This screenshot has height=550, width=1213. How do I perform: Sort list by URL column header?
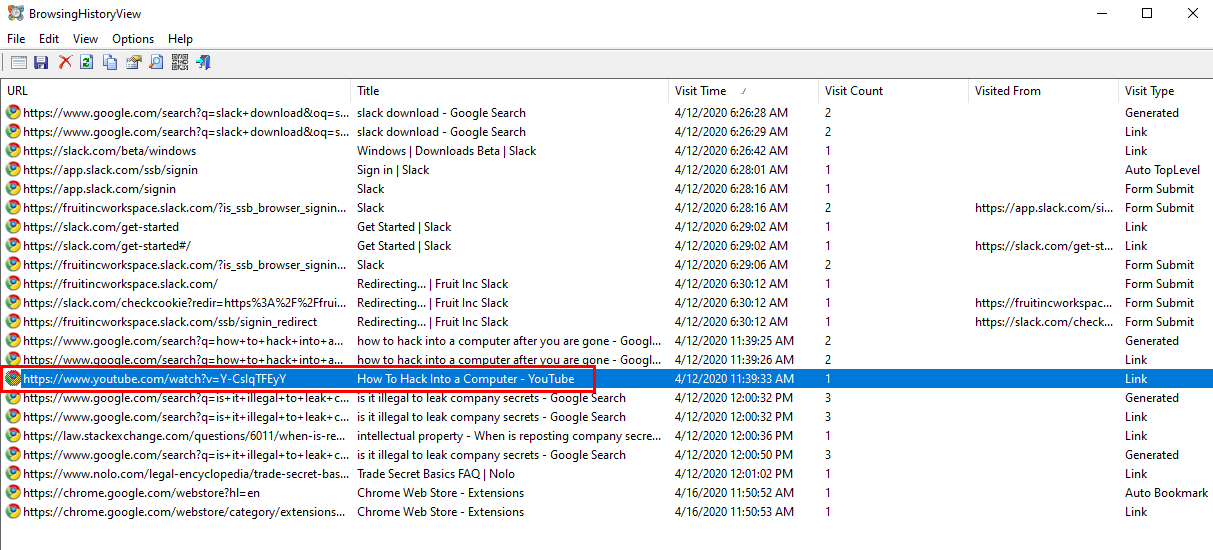(18, 91)
